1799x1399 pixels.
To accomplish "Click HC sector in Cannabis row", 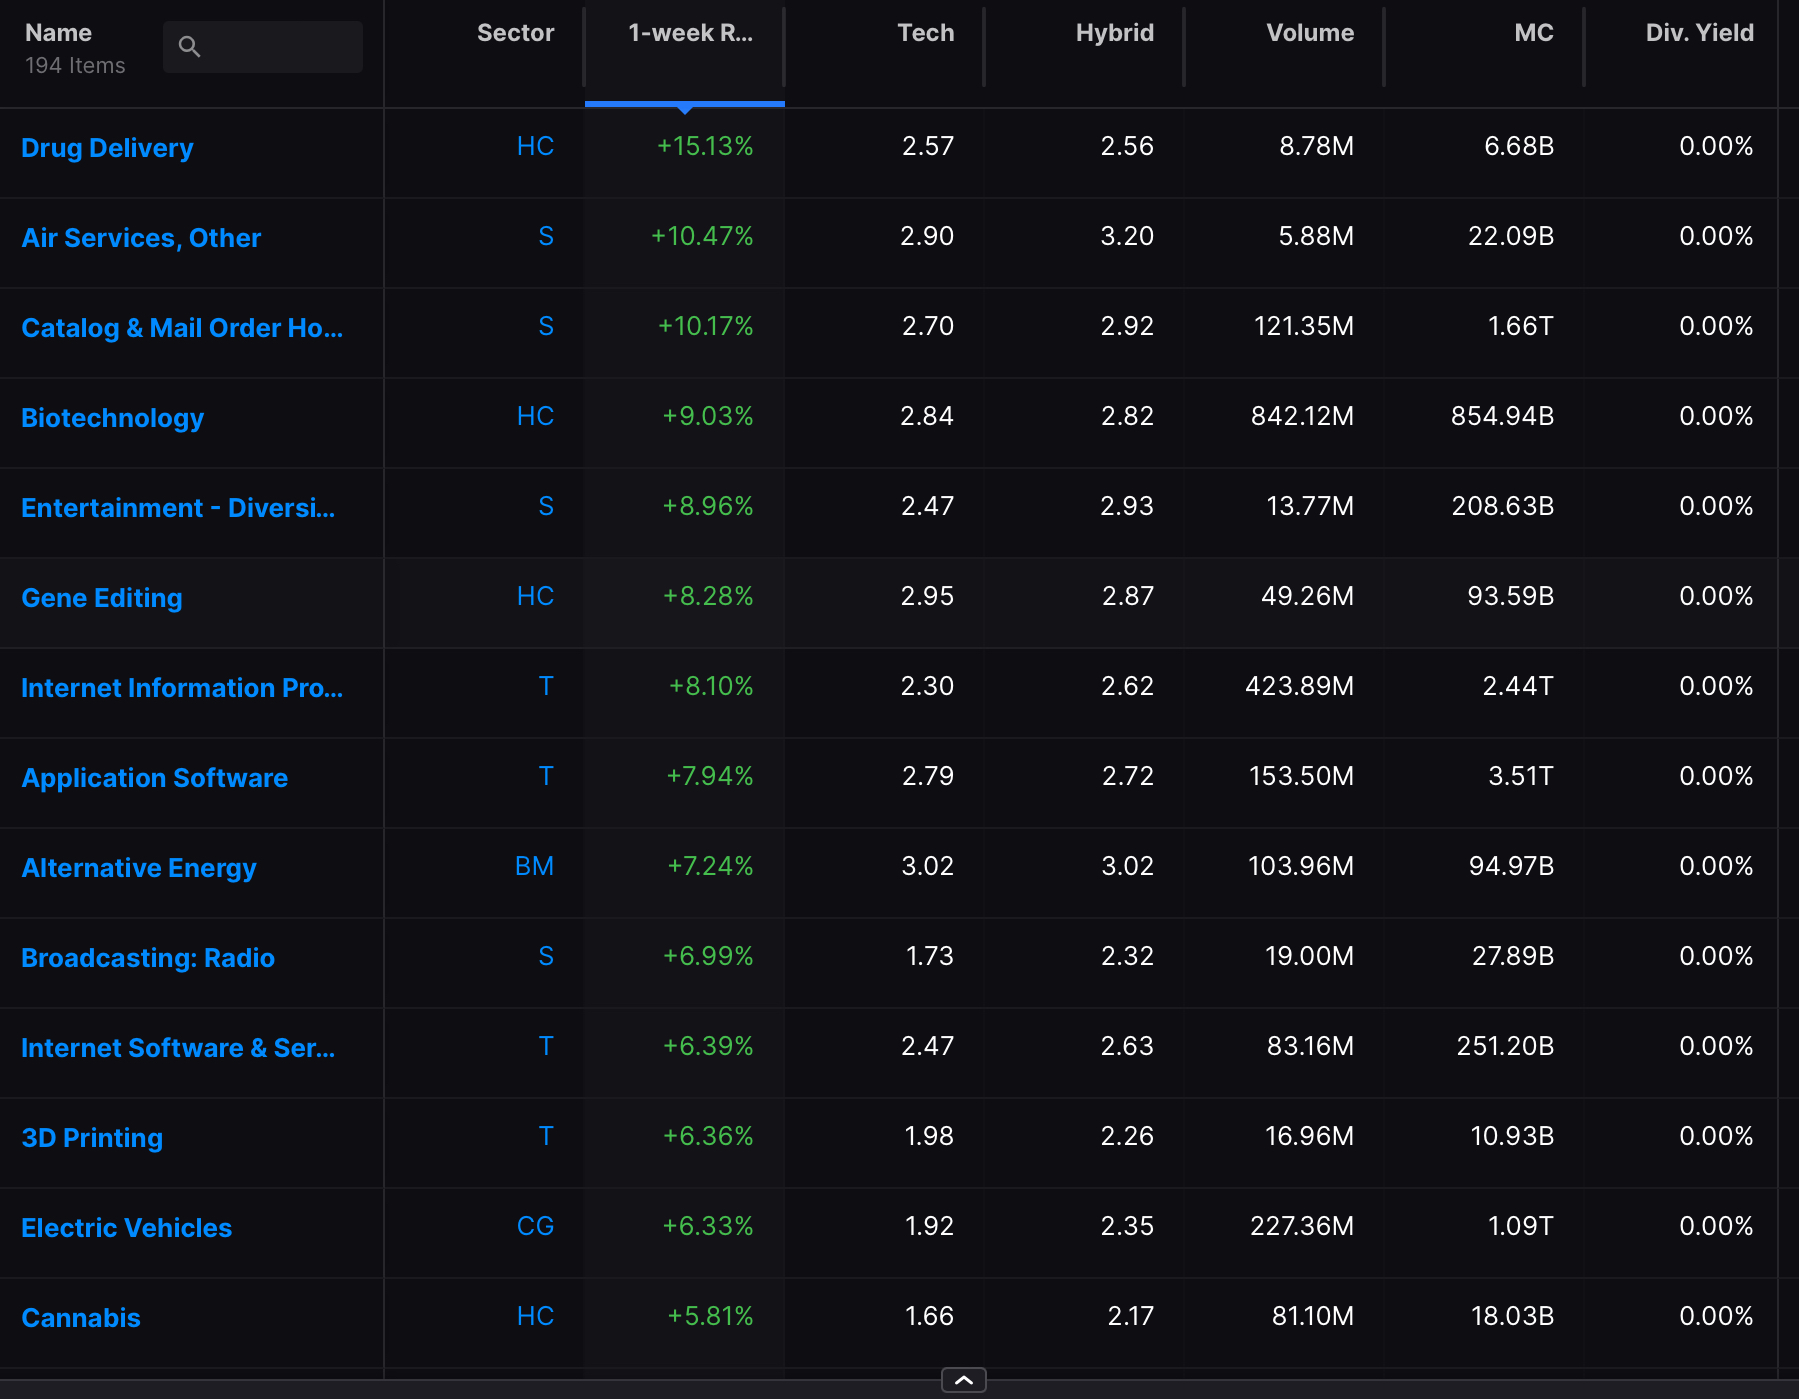I will coord(535,1316).
